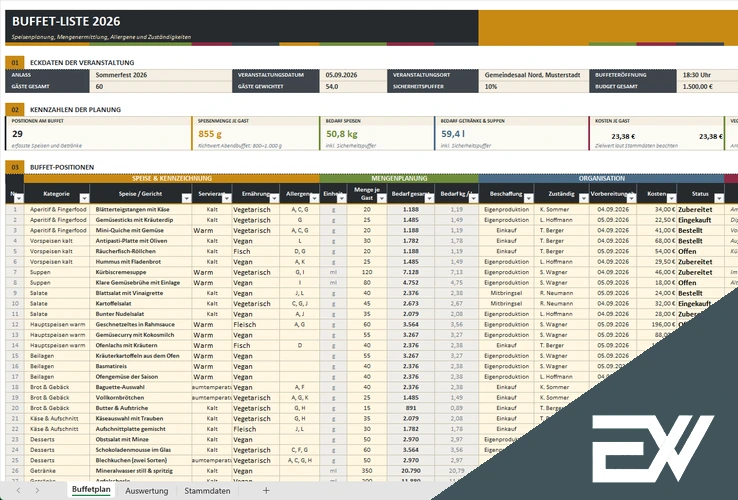Select the Kürbiscremesuppe cell
738x500 pixels.
pos(140,272)
